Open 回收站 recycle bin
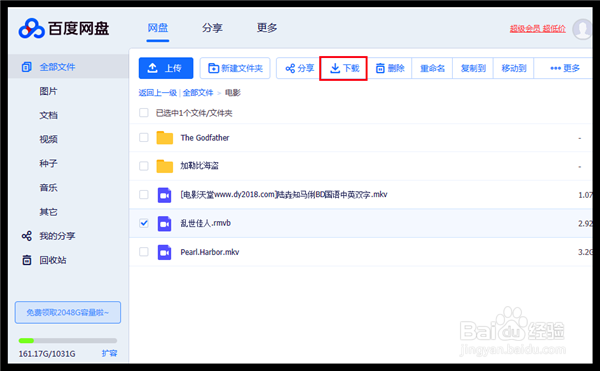This screenshot has height=371, width=600. click(x=53, y=260)
